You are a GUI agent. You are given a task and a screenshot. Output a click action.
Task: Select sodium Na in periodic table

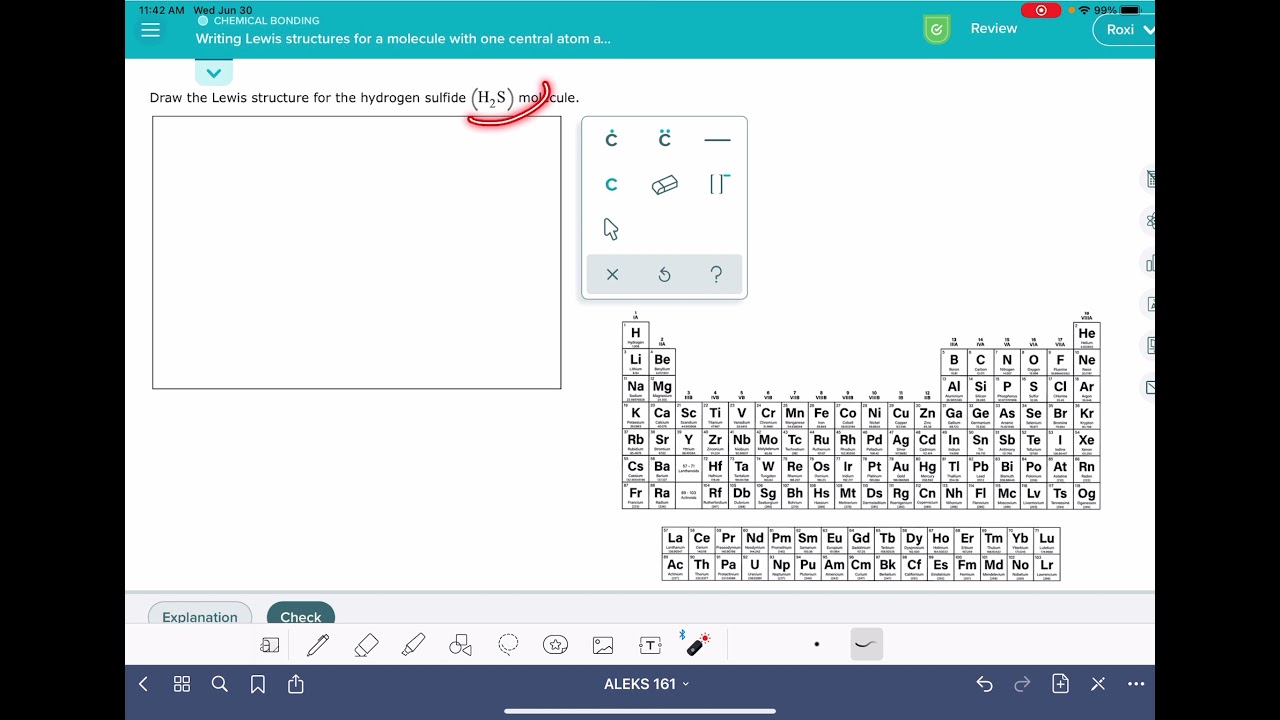tap(636, 388)
